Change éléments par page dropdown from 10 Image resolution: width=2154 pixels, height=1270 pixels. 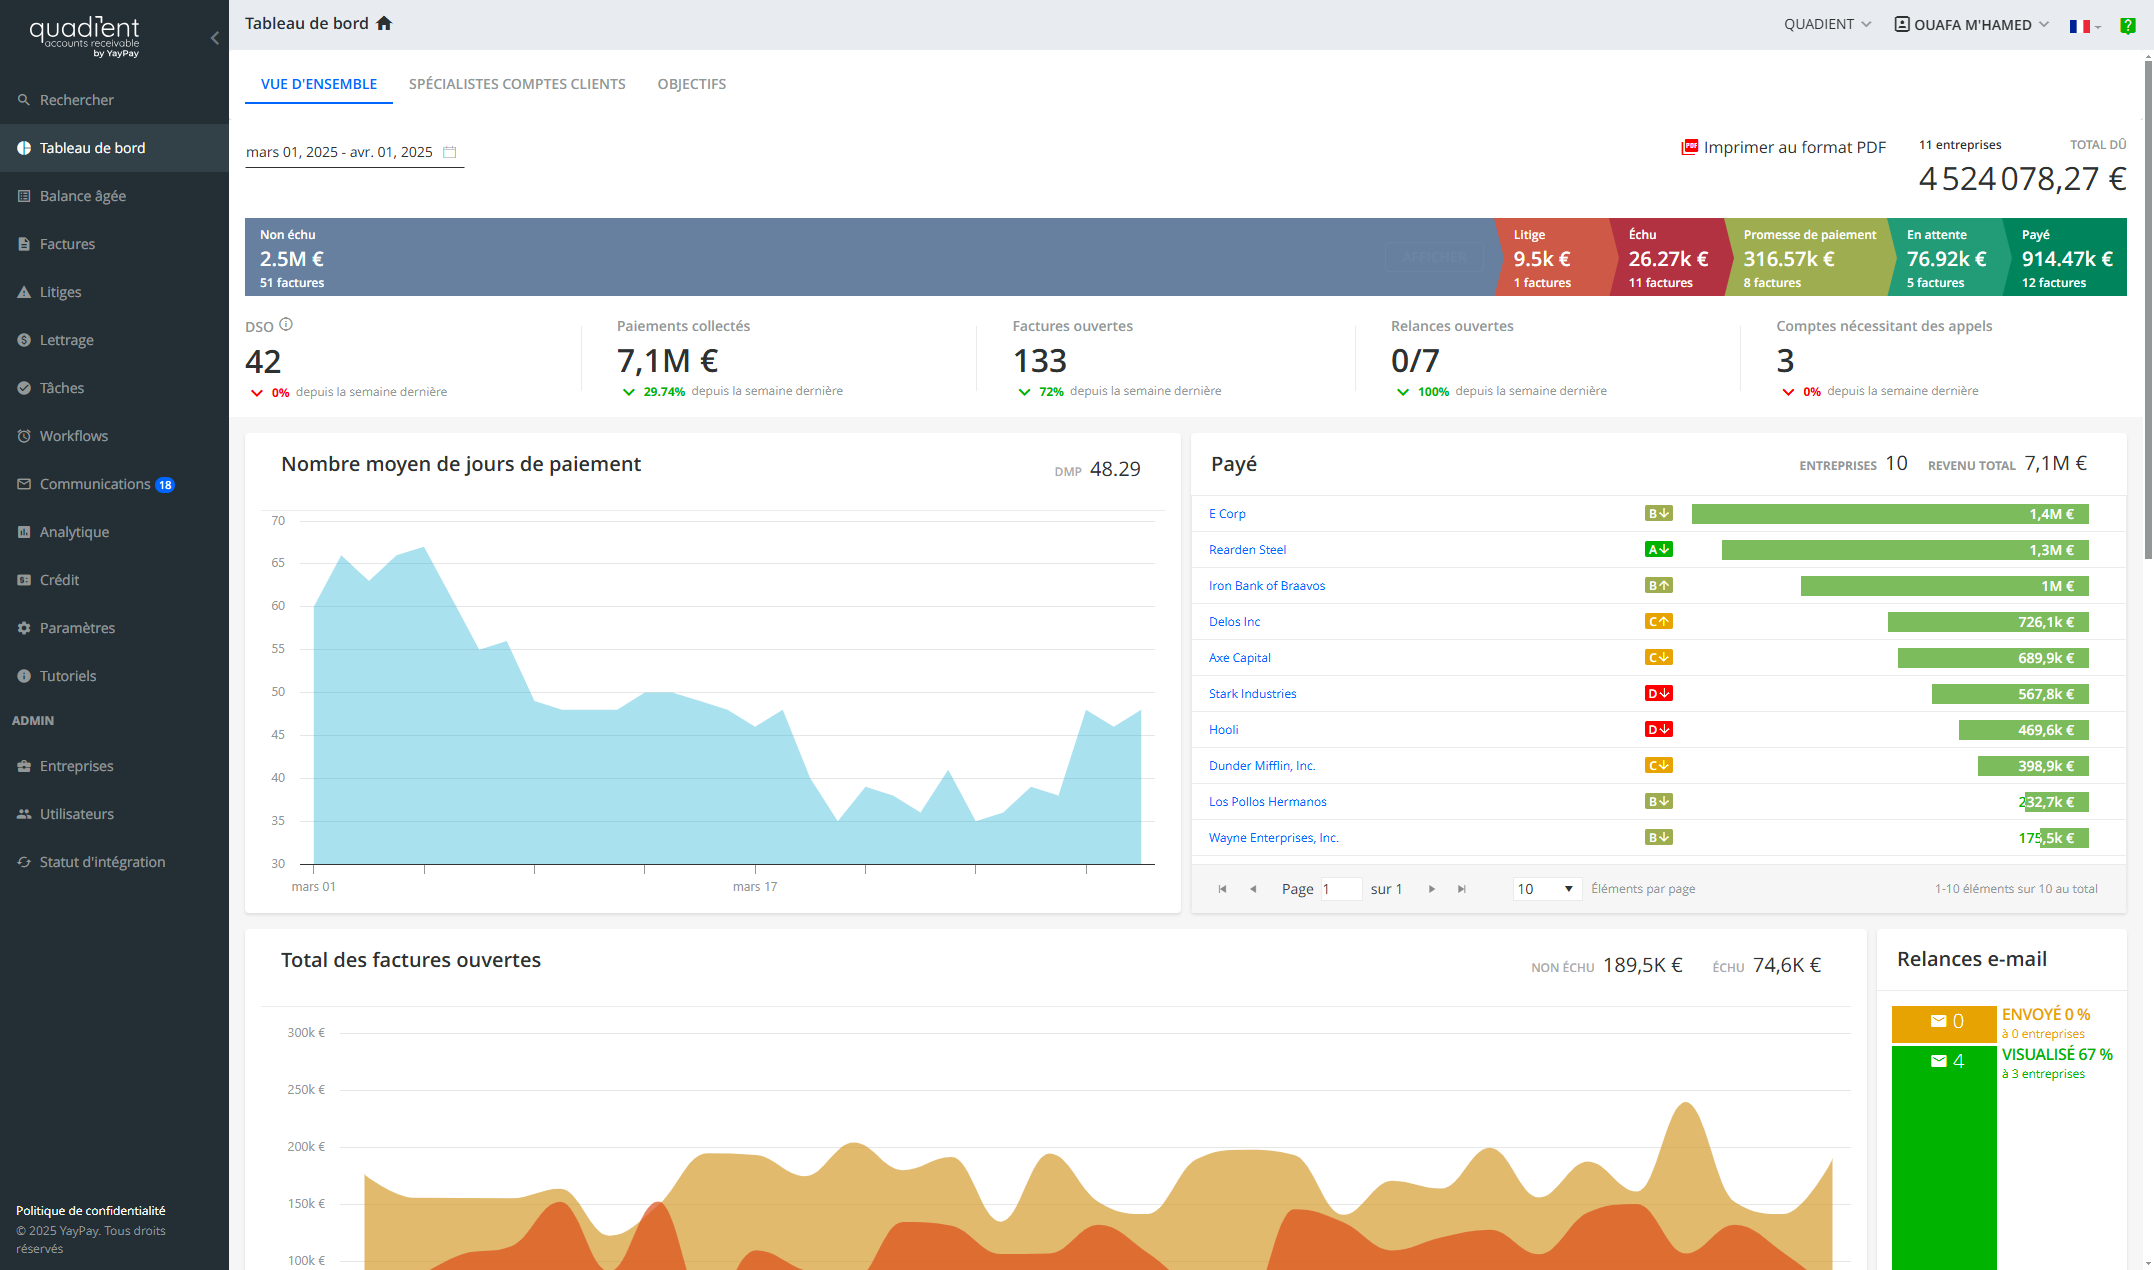click(1546, 889)
